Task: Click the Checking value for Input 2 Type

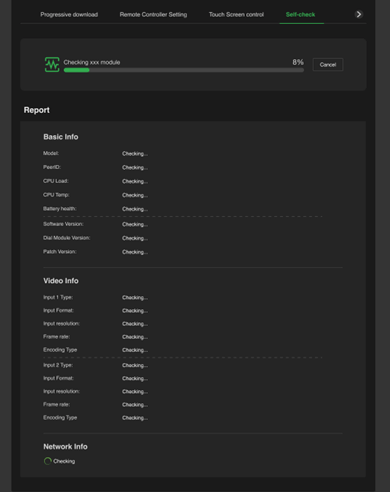Action: (135, 365)
